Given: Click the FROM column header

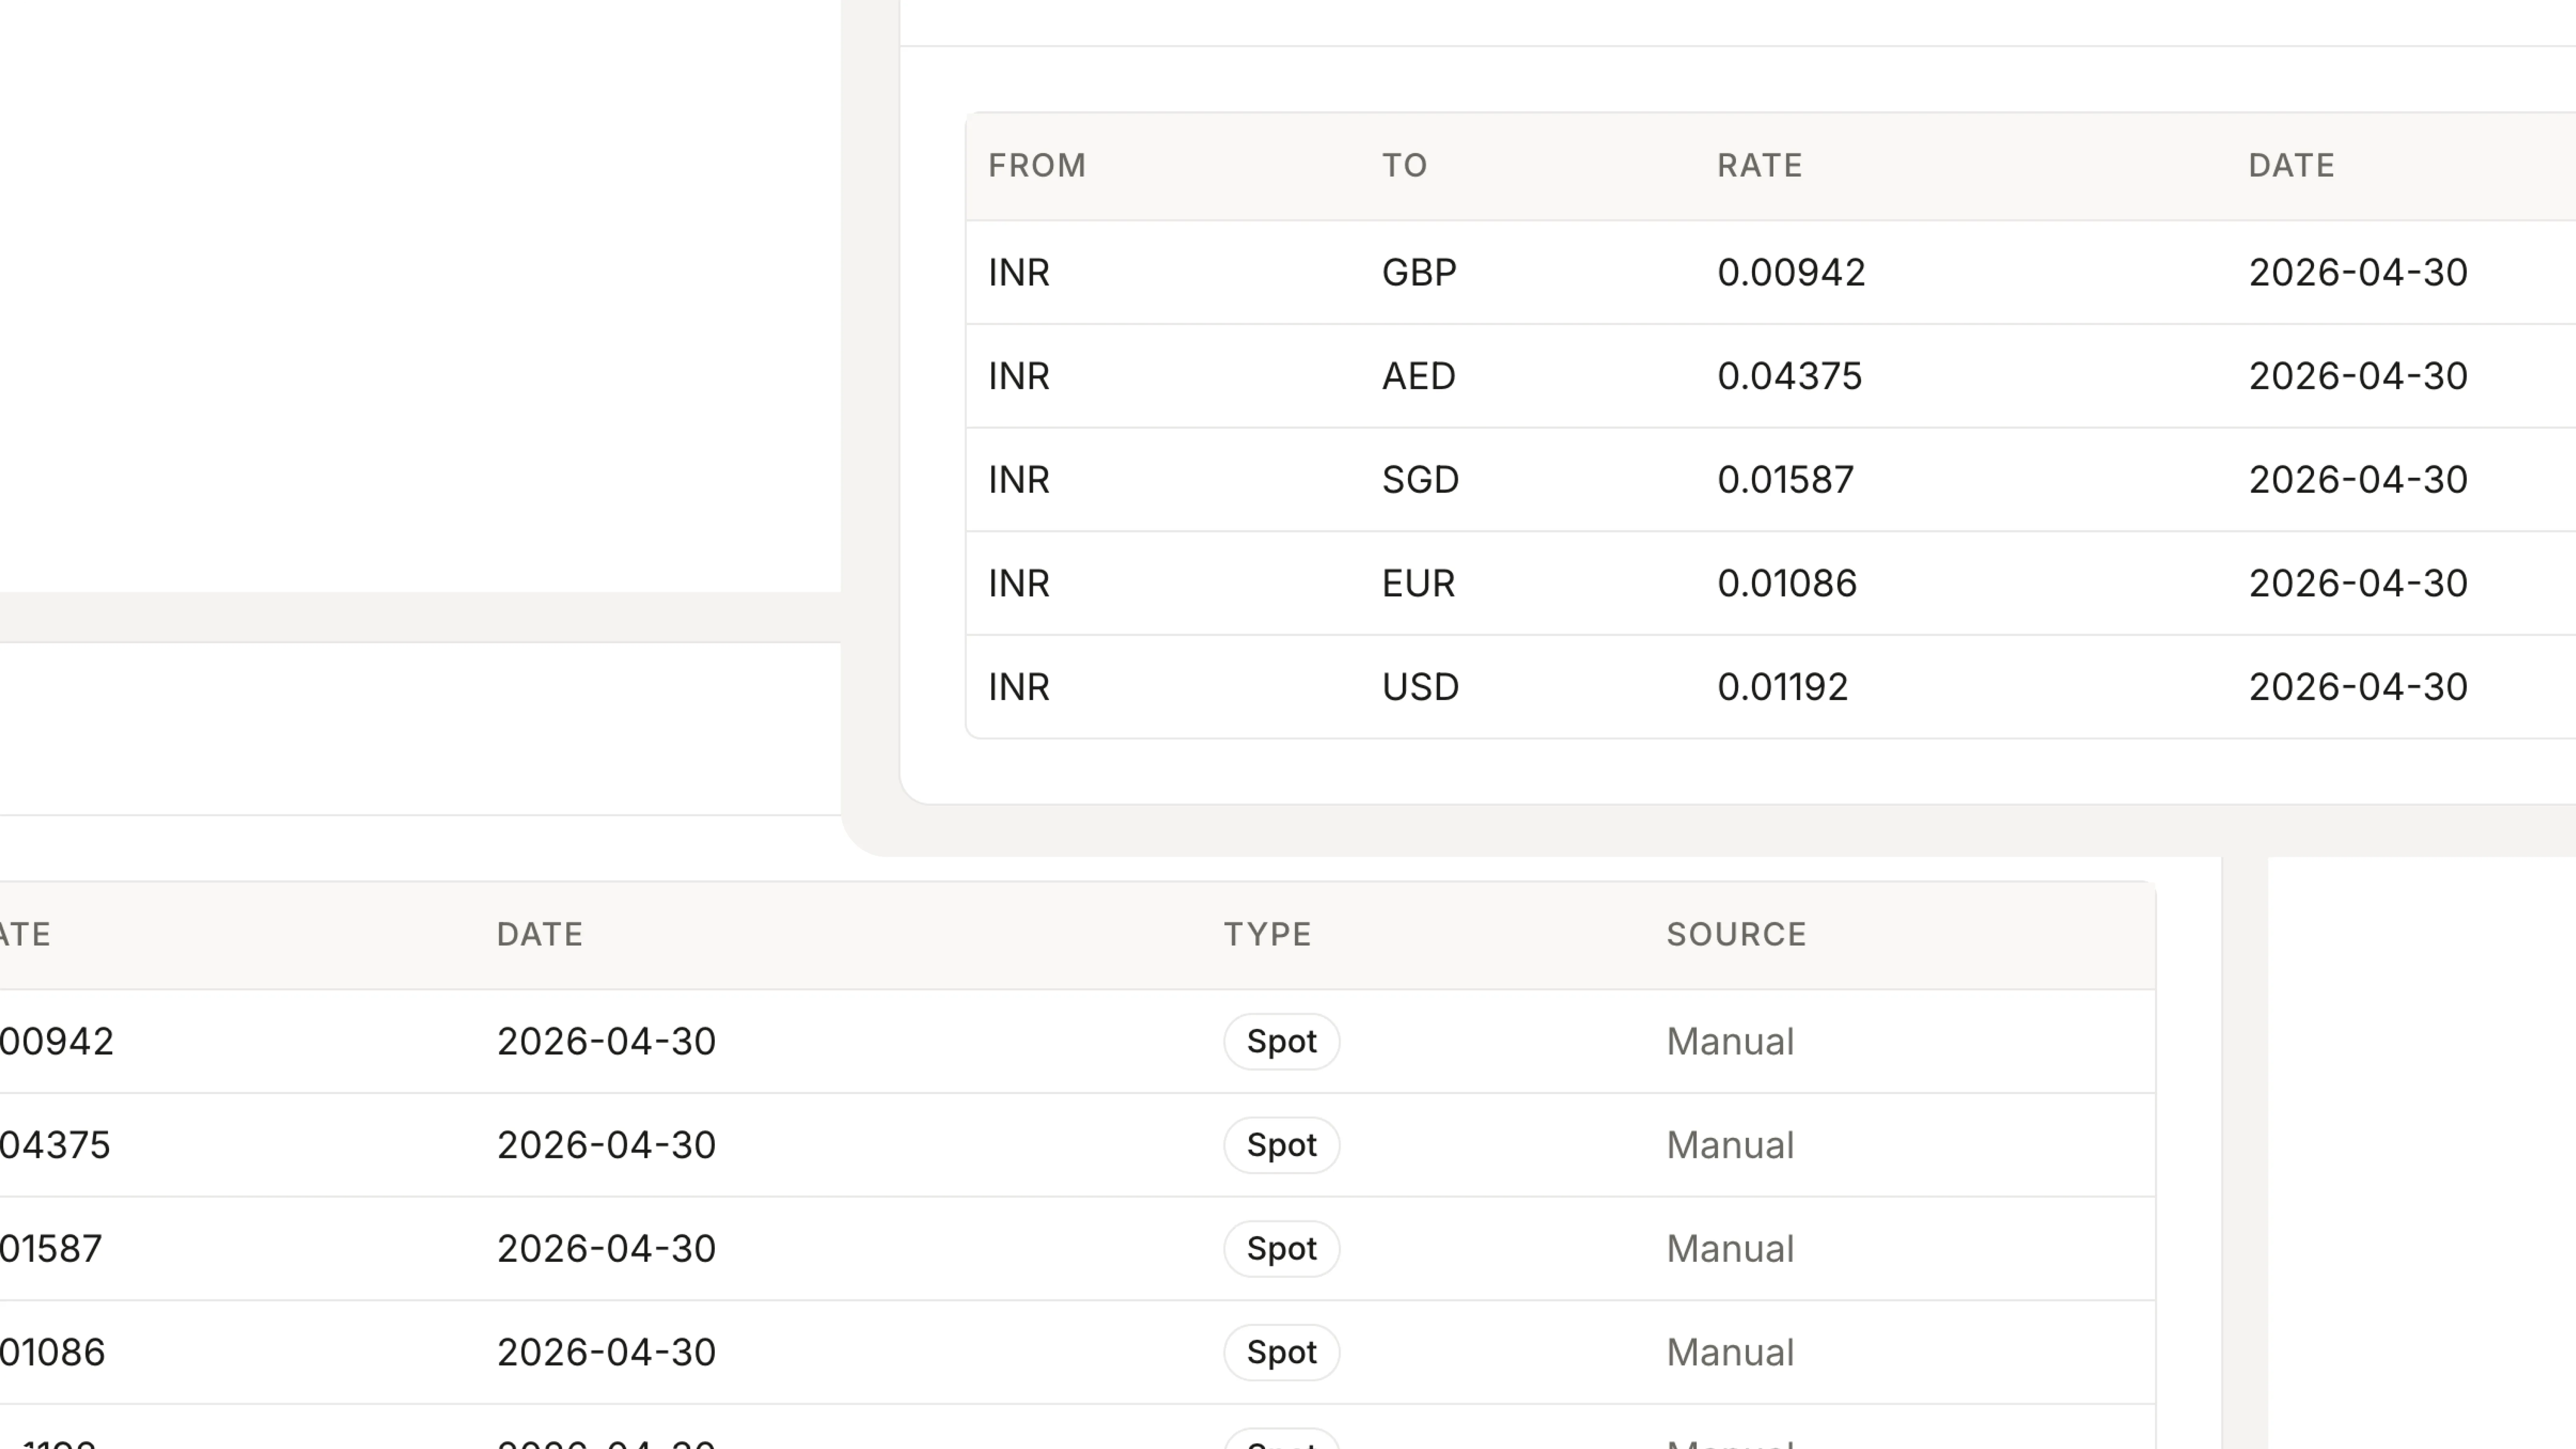Looking at the screenshot, I should coord(1037,165).
